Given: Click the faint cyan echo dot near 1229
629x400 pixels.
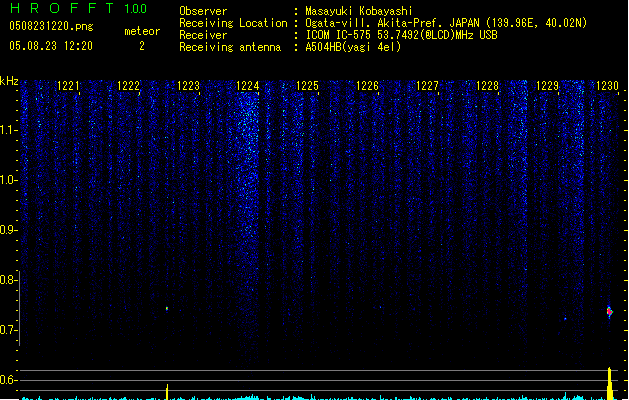Looking at the screenshot, I should tap(566, 319).
